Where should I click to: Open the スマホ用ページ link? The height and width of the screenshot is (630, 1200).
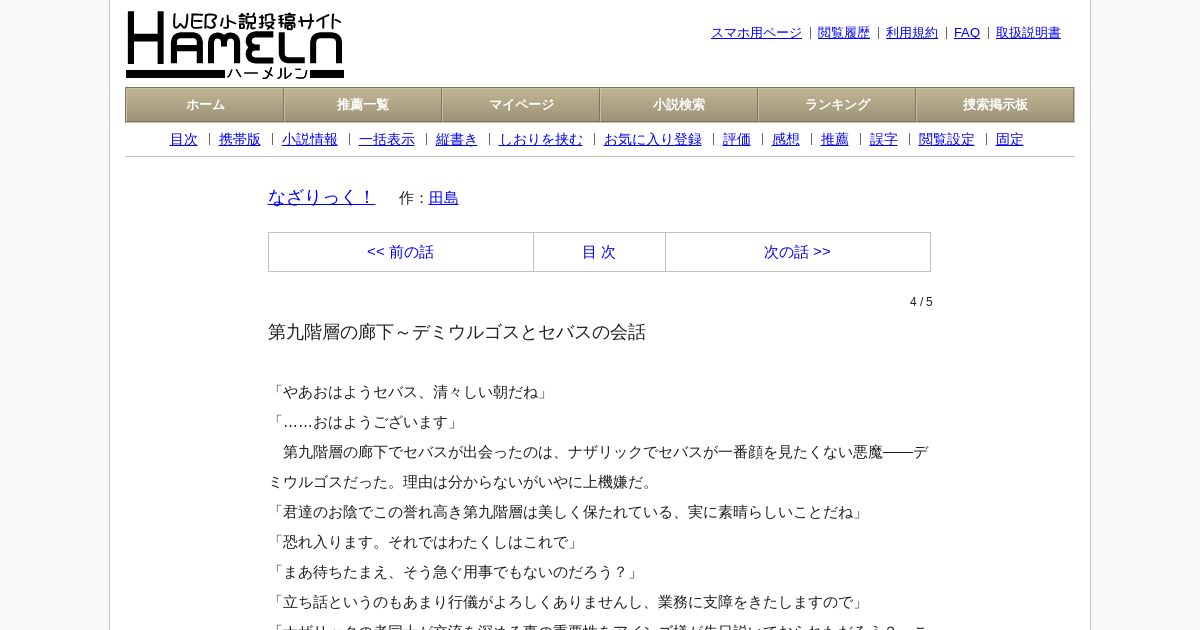[756, 33]
